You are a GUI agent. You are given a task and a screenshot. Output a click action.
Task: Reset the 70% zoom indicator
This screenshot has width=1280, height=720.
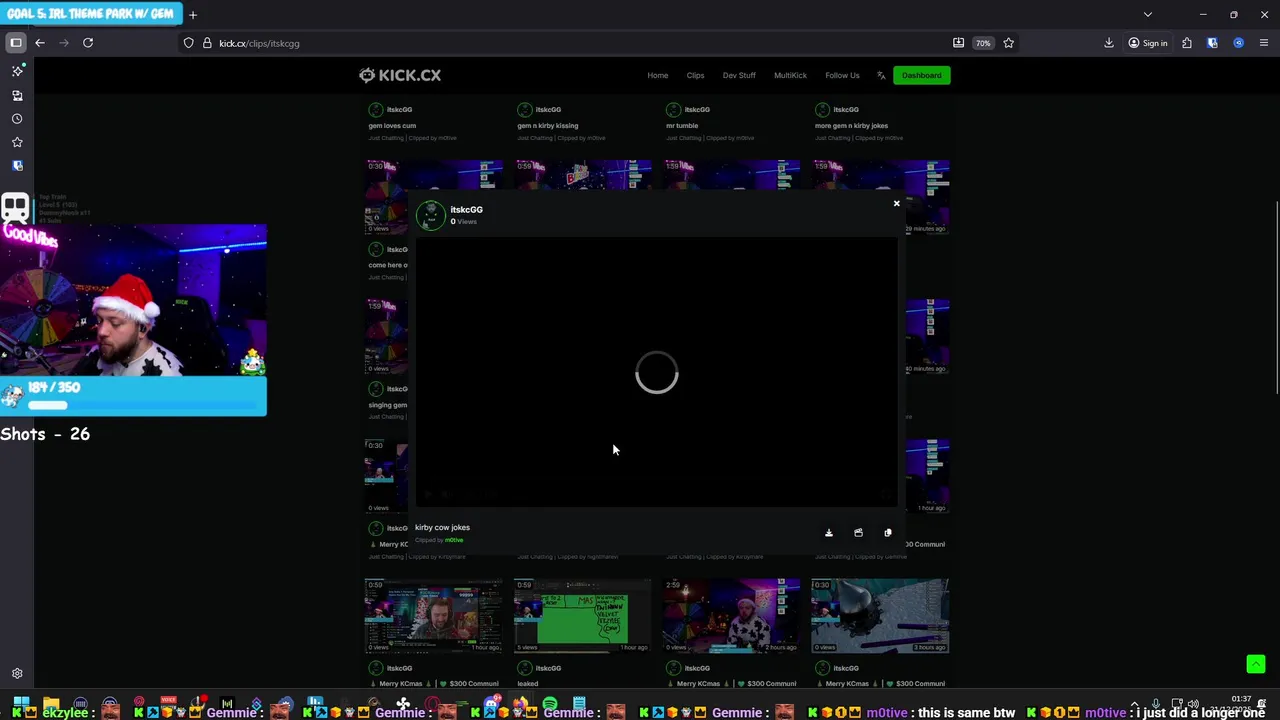983,43
